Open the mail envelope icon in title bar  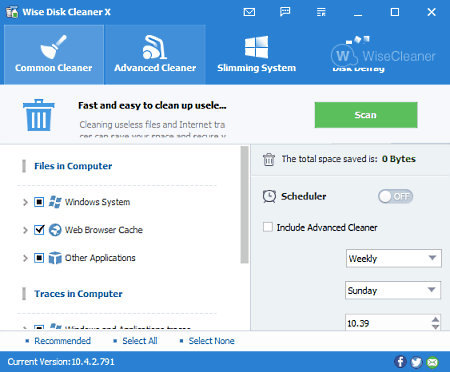point(249,12)
